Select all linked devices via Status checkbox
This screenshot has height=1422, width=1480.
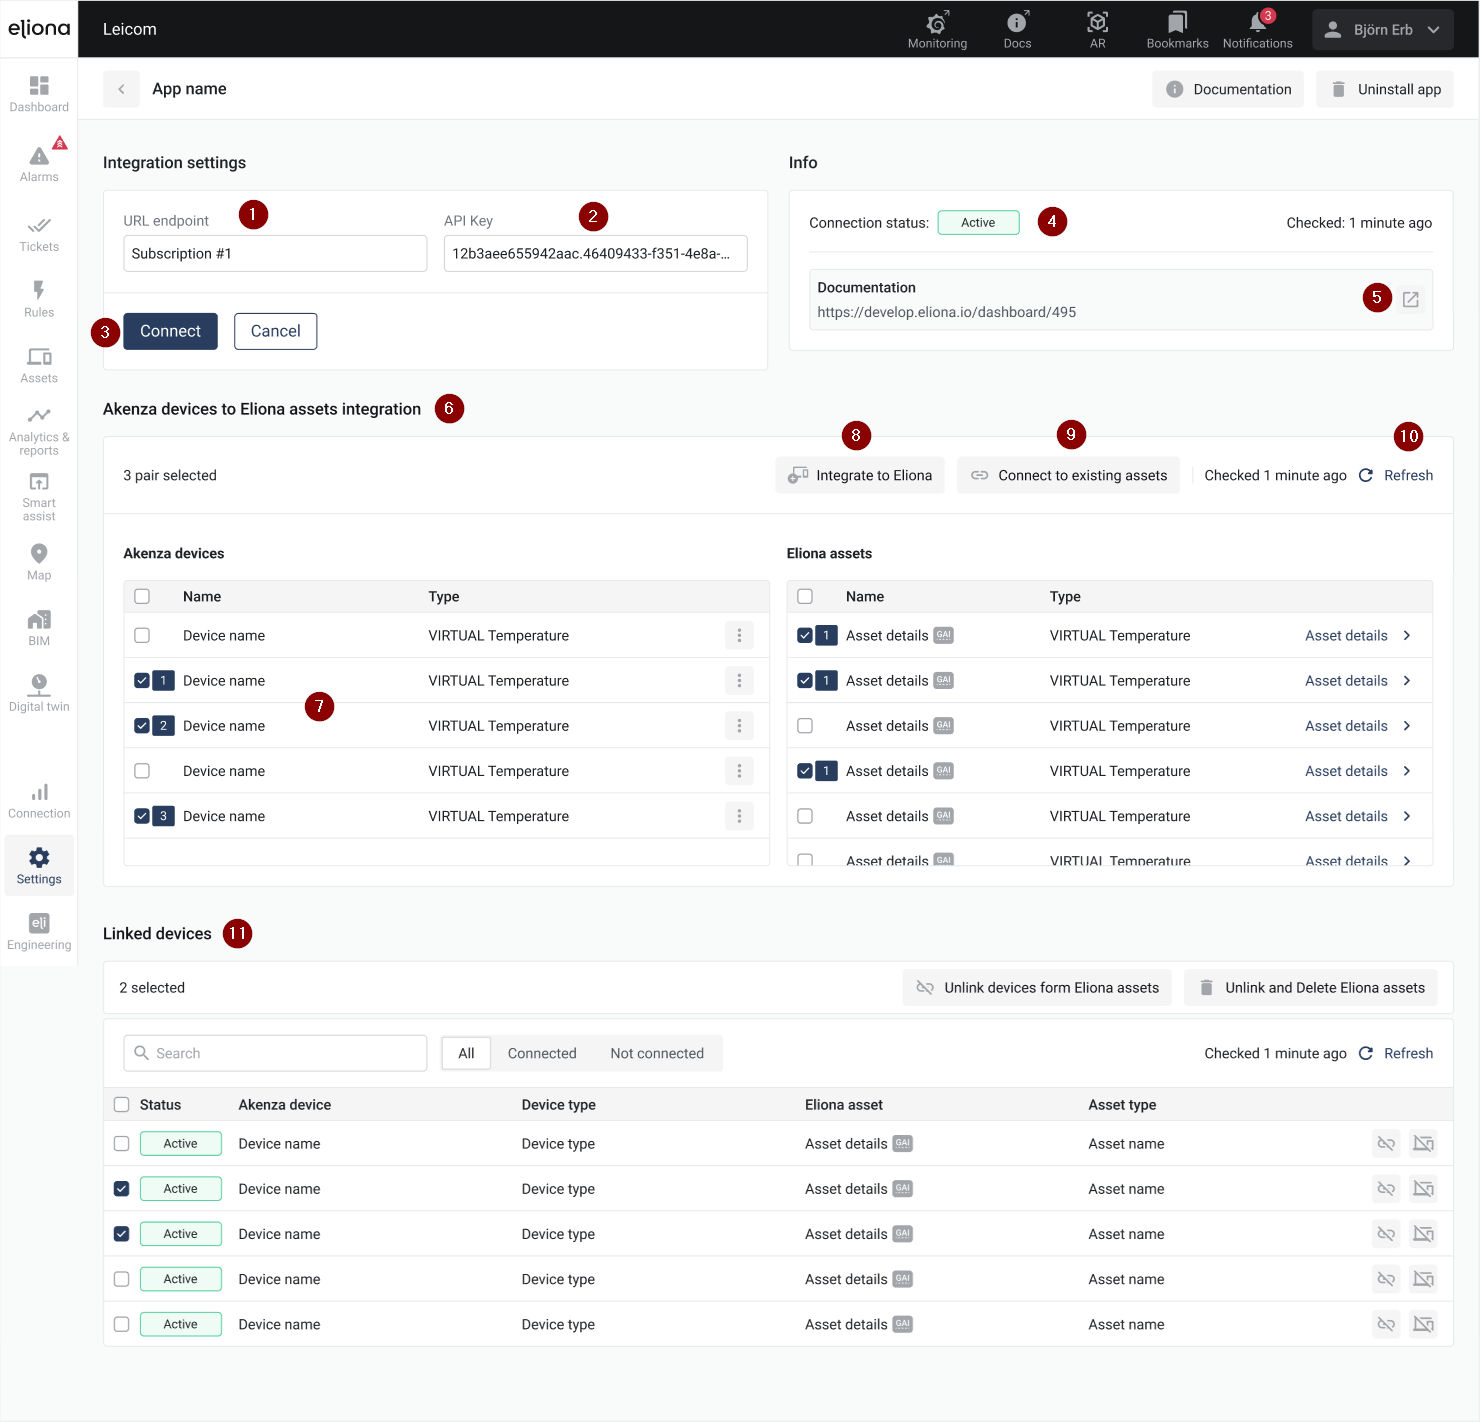tap(121, 1105)
